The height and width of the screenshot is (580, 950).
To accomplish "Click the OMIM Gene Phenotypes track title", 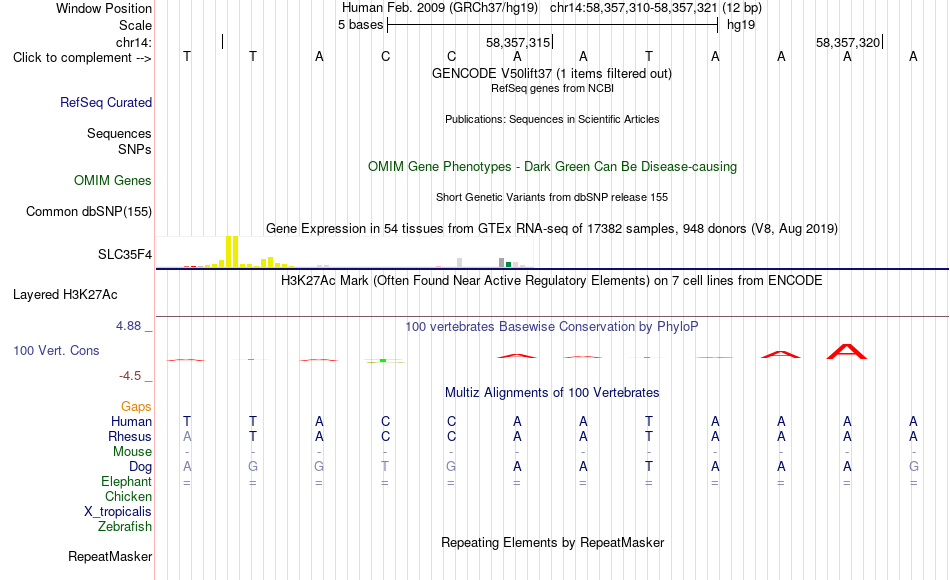I will pos(553,167).
